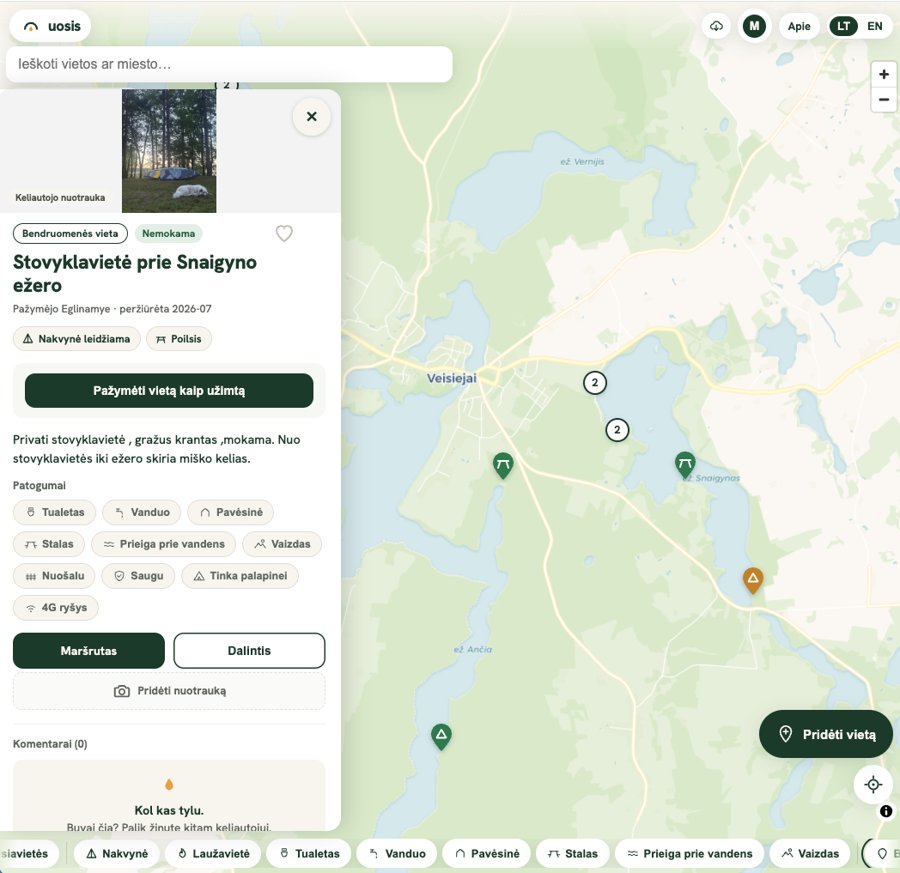Open the M user avatar

click(754, 26)
